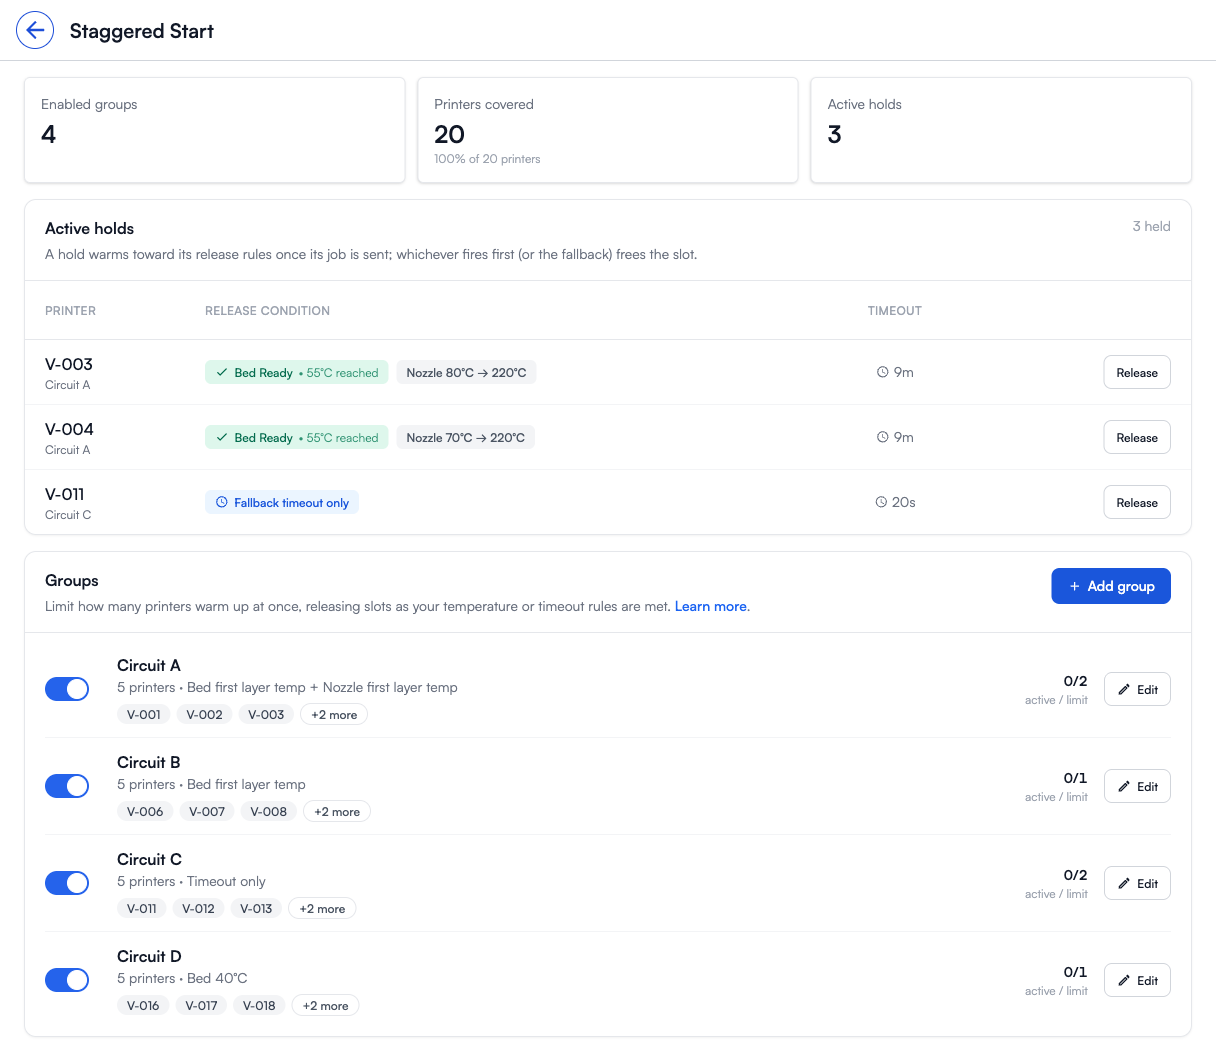The image size is (1216, 1061).
Task: Click the 'Fallback timeout only' badge
Action: pos(282,502)
